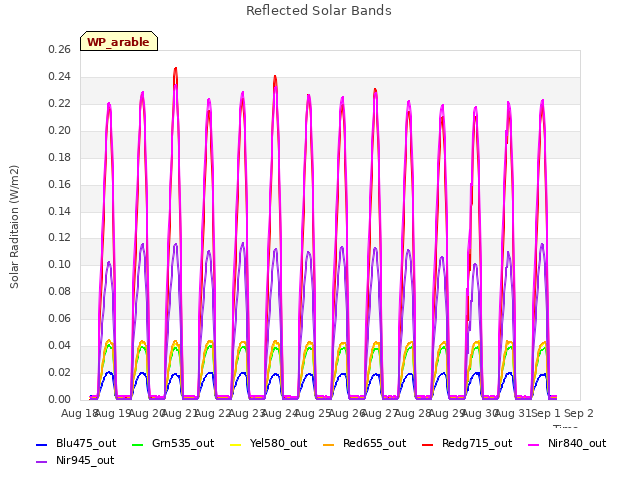Click the Nir945_out legend label
Viewport: 640px width, 480px height.
85,460
